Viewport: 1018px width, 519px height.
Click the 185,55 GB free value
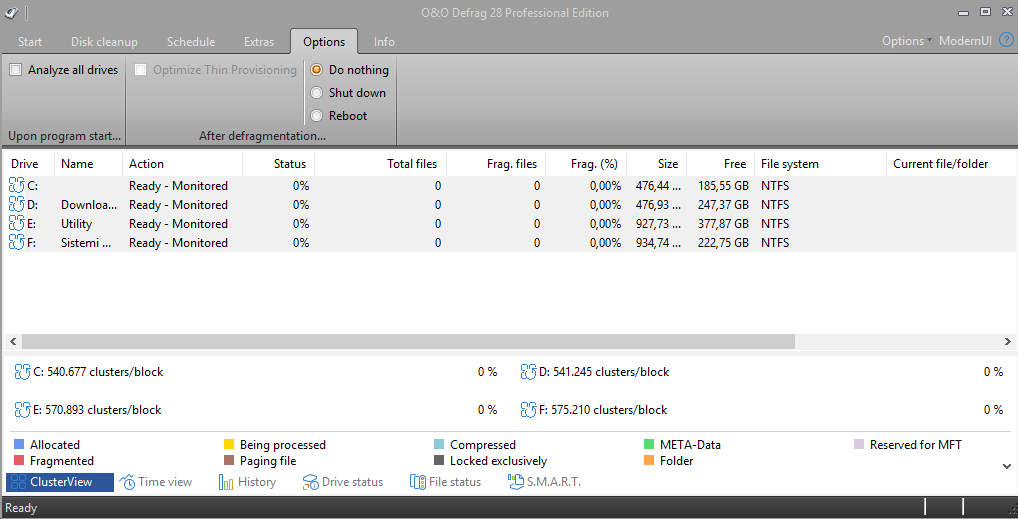click(x=723, y=186)
